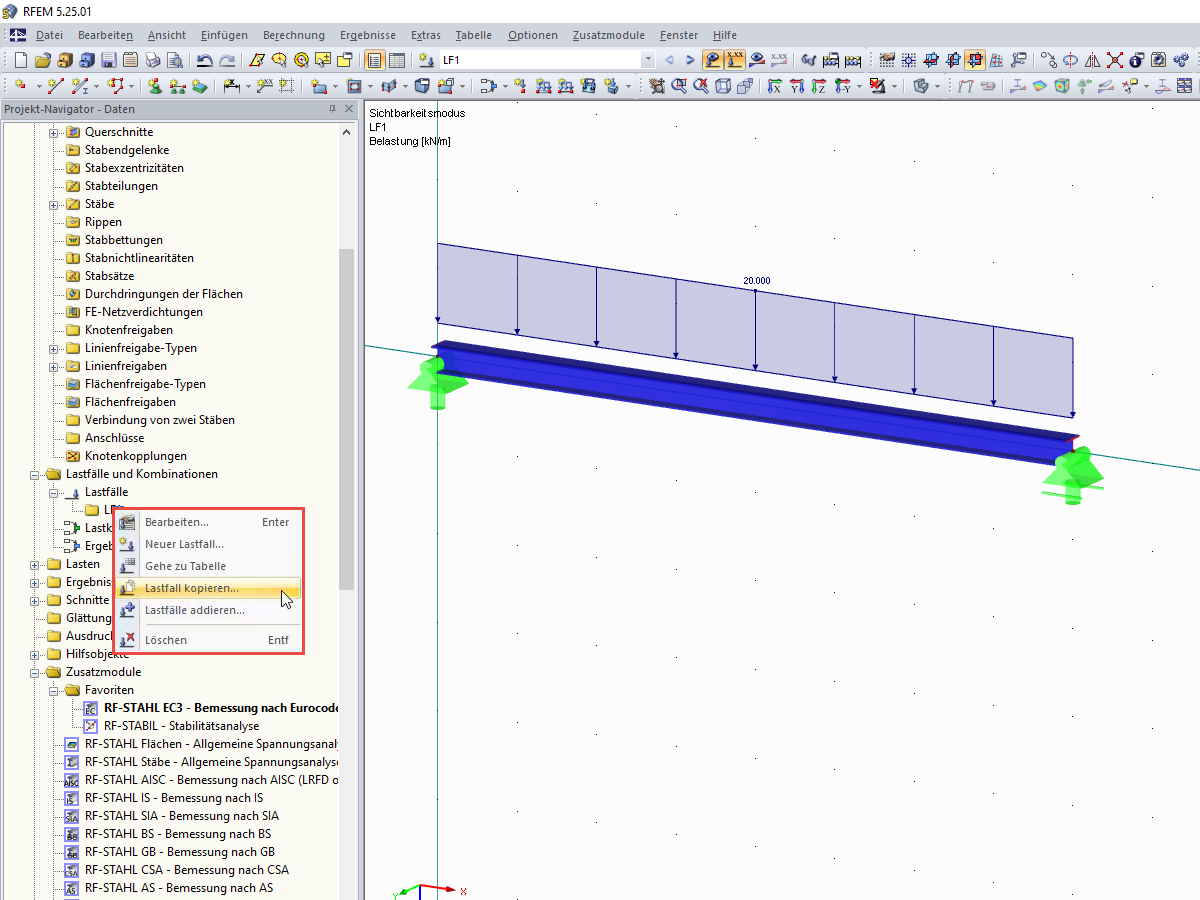1200x900 pixels.
Task: Save the model with the floppy disk icon
Action: point(108,60)
